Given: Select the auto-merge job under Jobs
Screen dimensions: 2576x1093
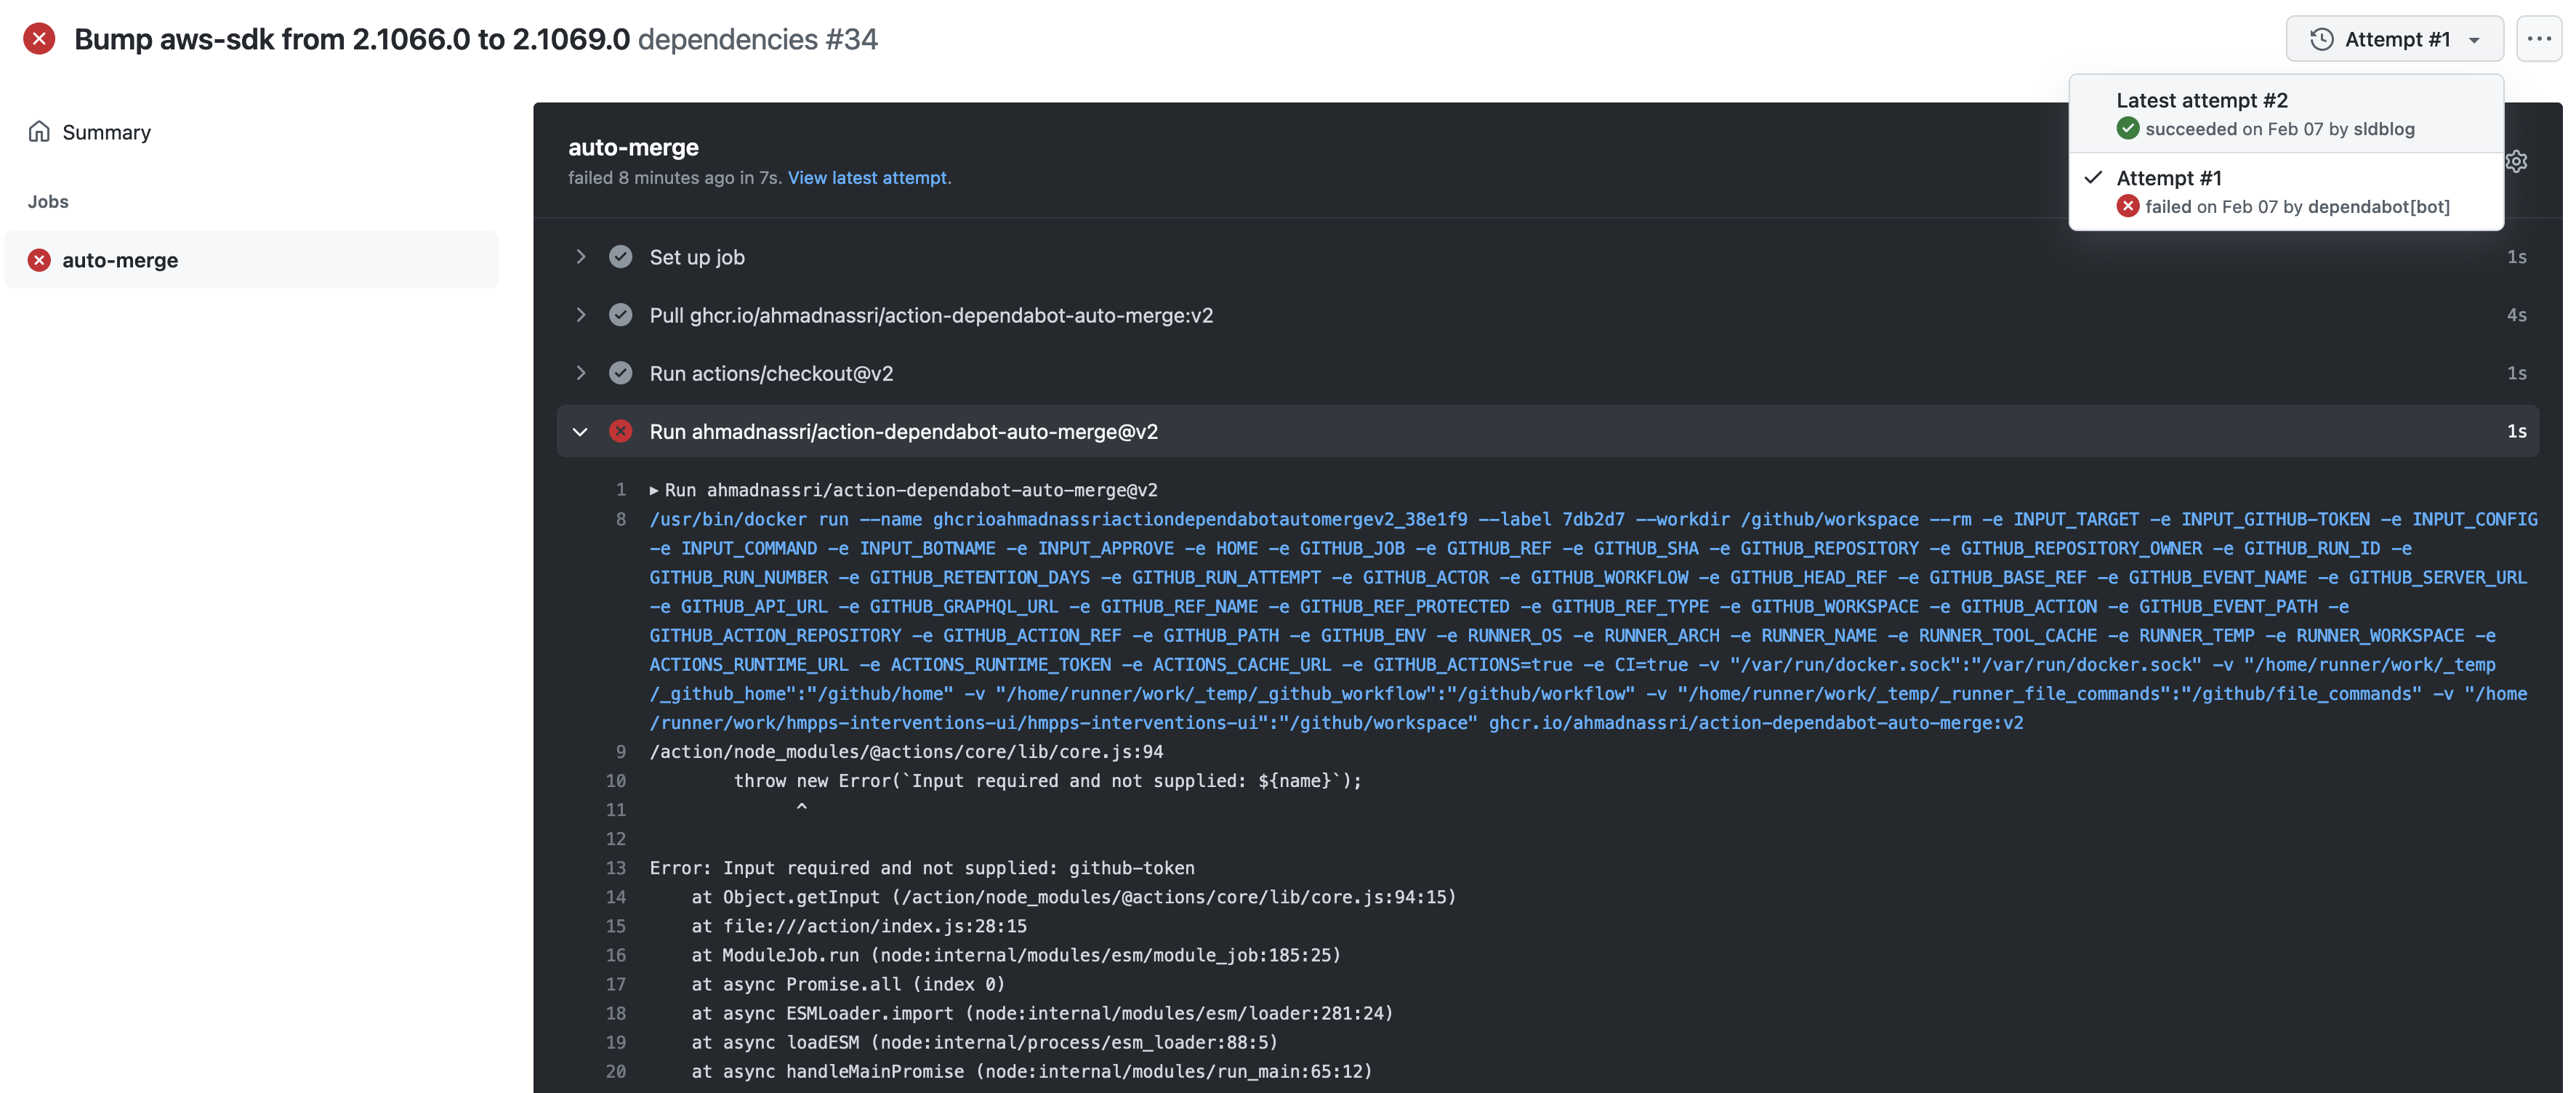Looking at the screenshot, I should 120,260.
